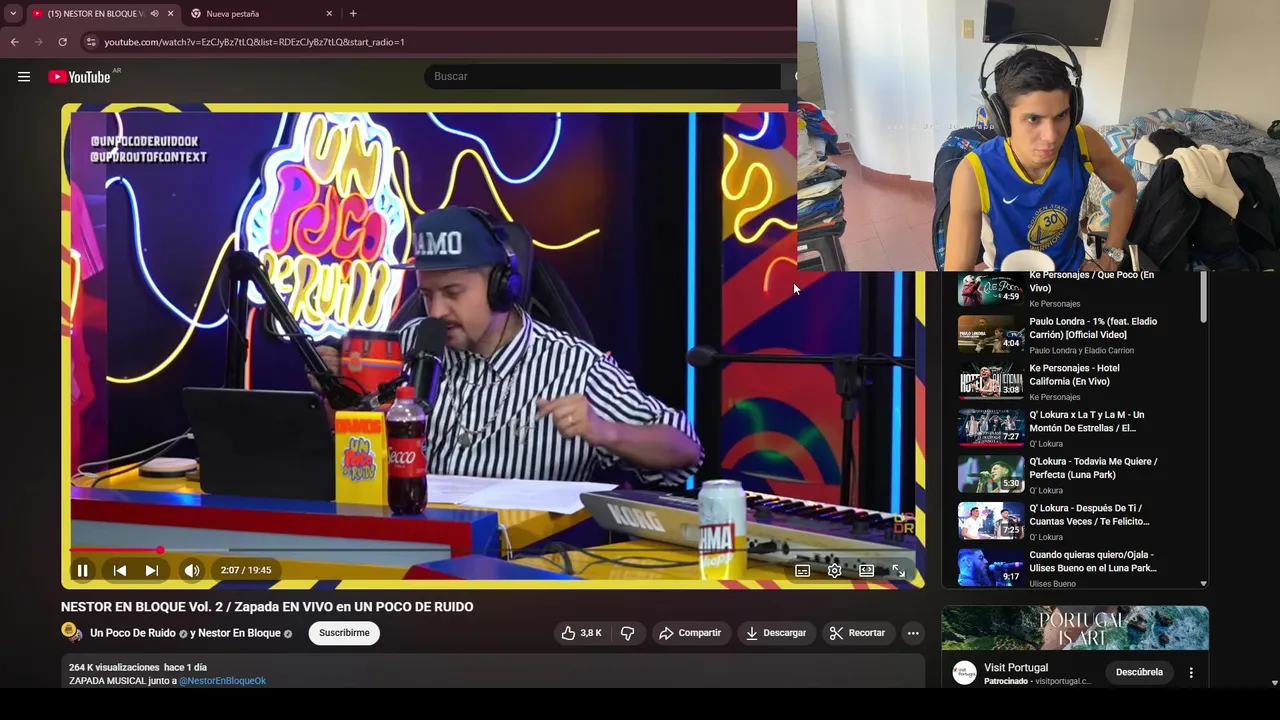Click the 2:07 / 19:45 time display
The image size is (1280, 720).
click(x=246, y=570)
